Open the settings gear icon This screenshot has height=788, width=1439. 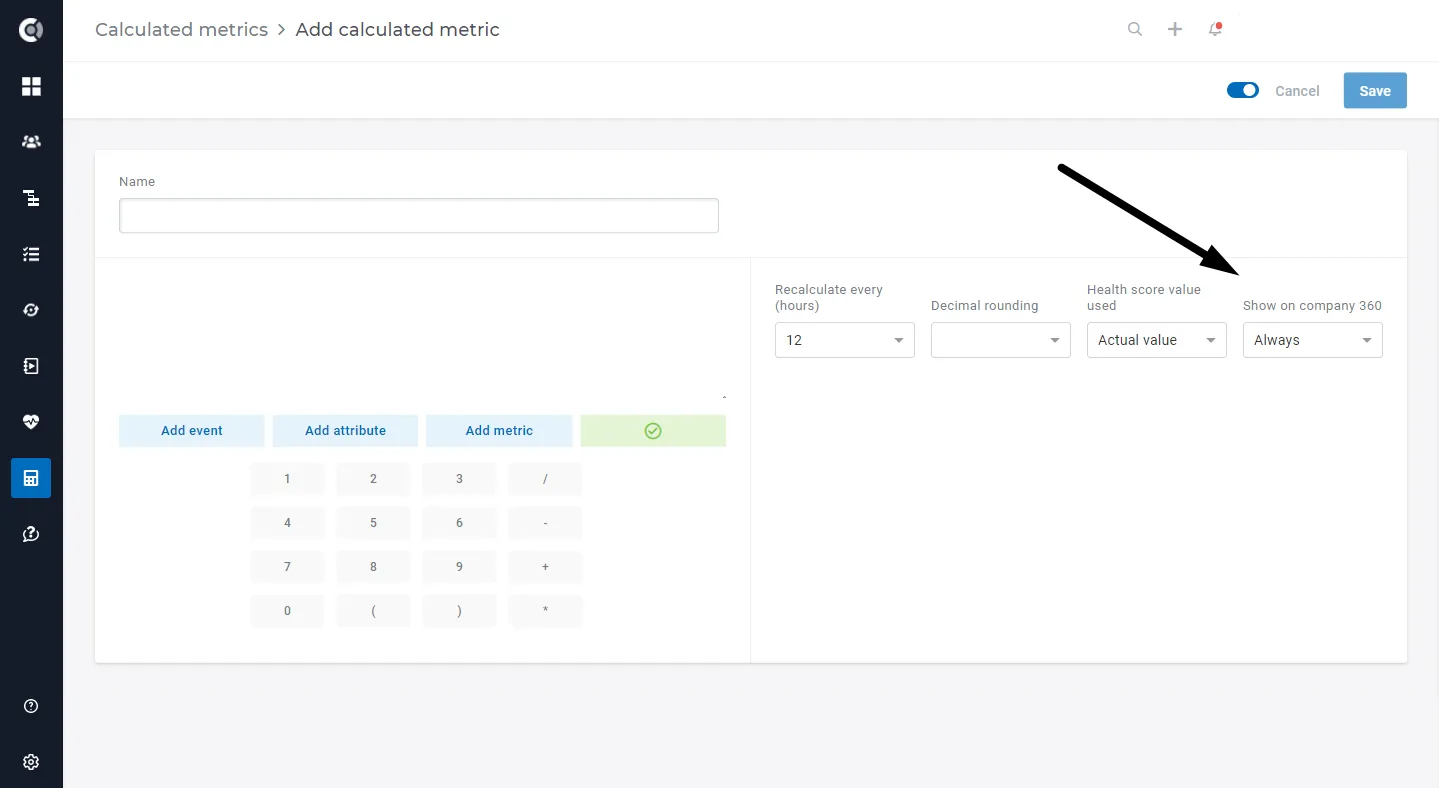coord(31,762)
